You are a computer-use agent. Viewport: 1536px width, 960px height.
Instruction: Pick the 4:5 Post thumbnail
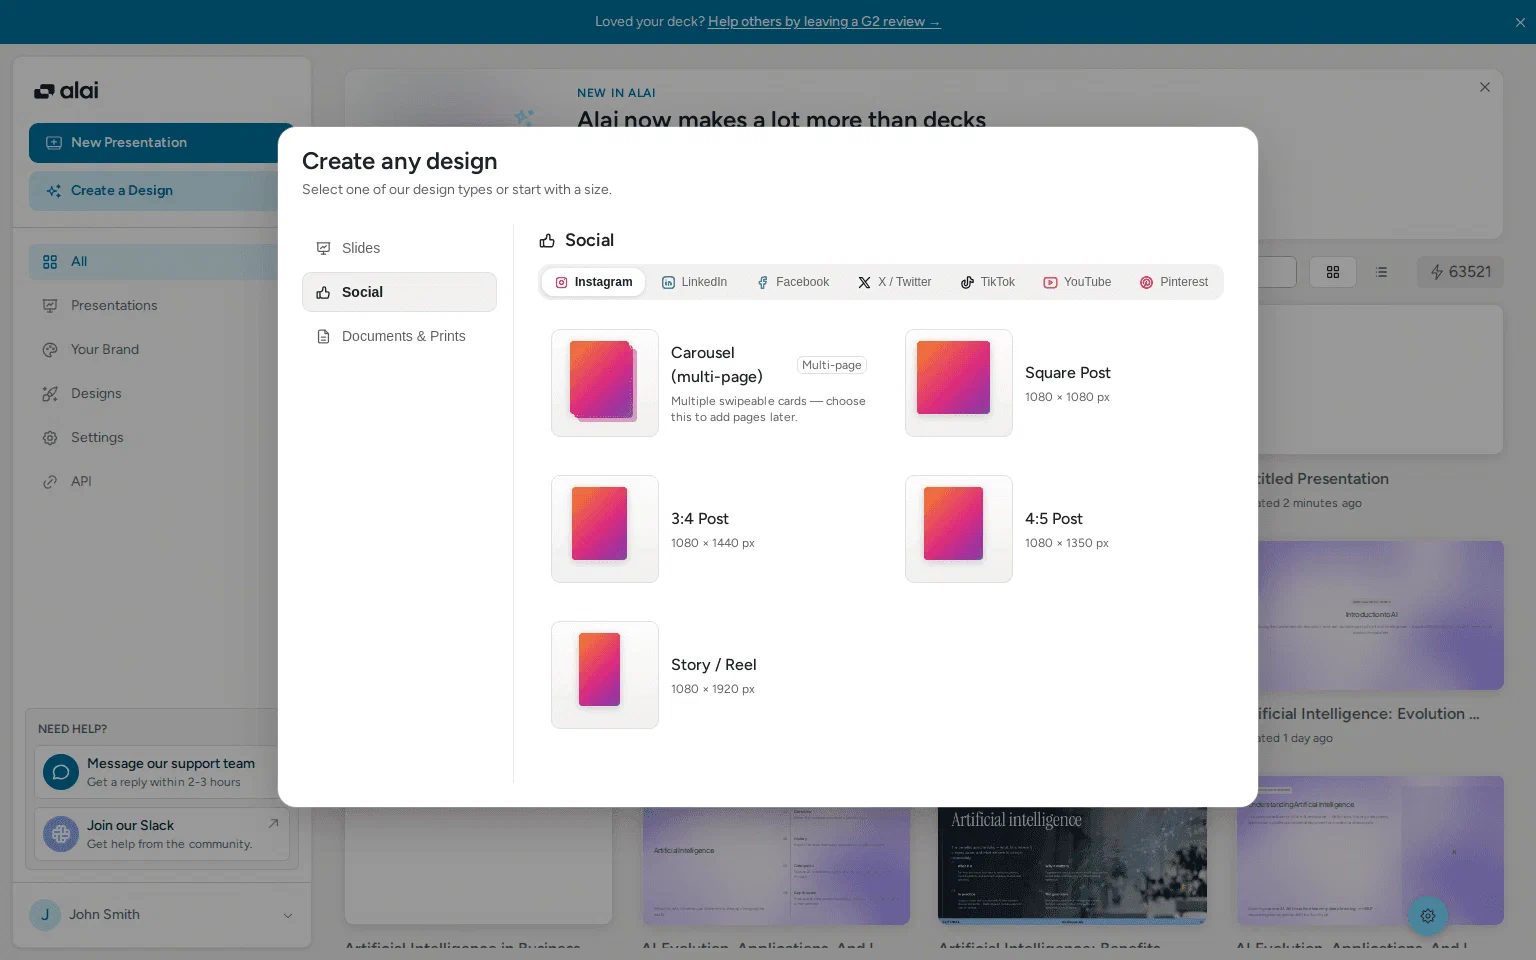pos(959,529)
